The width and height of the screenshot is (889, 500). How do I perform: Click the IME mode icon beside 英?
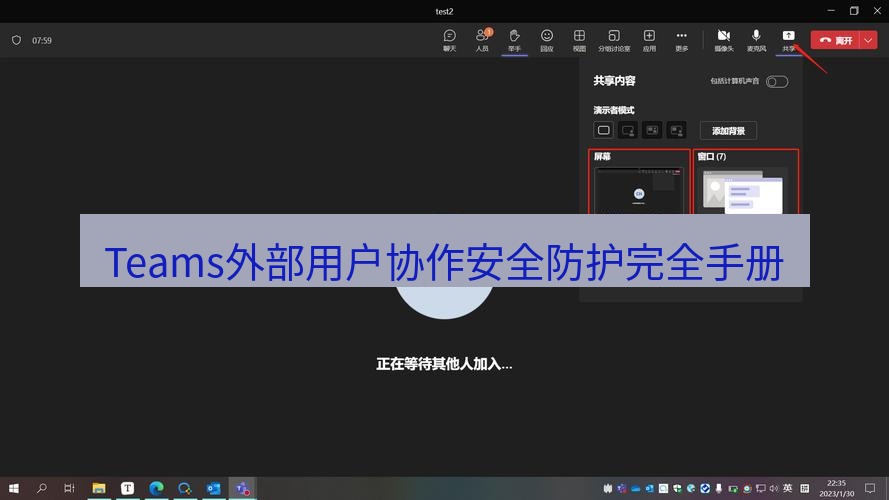805,488
